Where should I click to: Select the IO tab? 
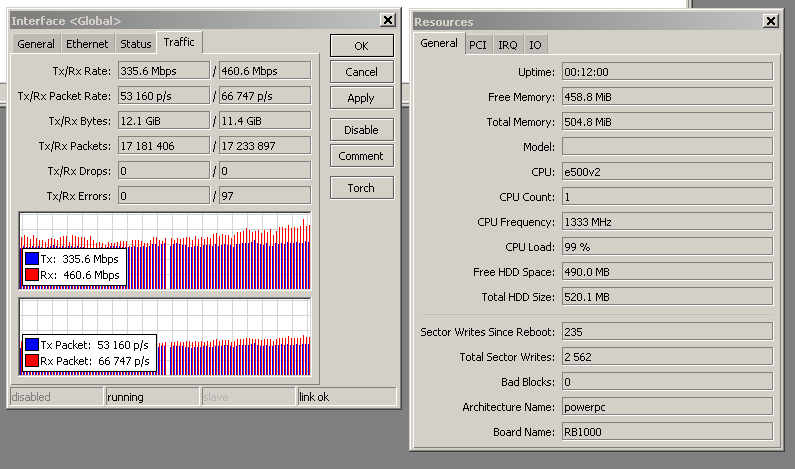(536, 45)
